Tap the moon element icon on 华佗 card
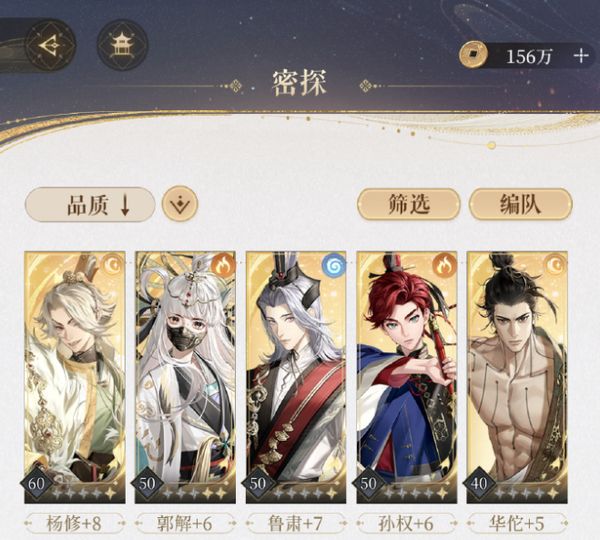This screenshot has height=540, width=600. 555,263
